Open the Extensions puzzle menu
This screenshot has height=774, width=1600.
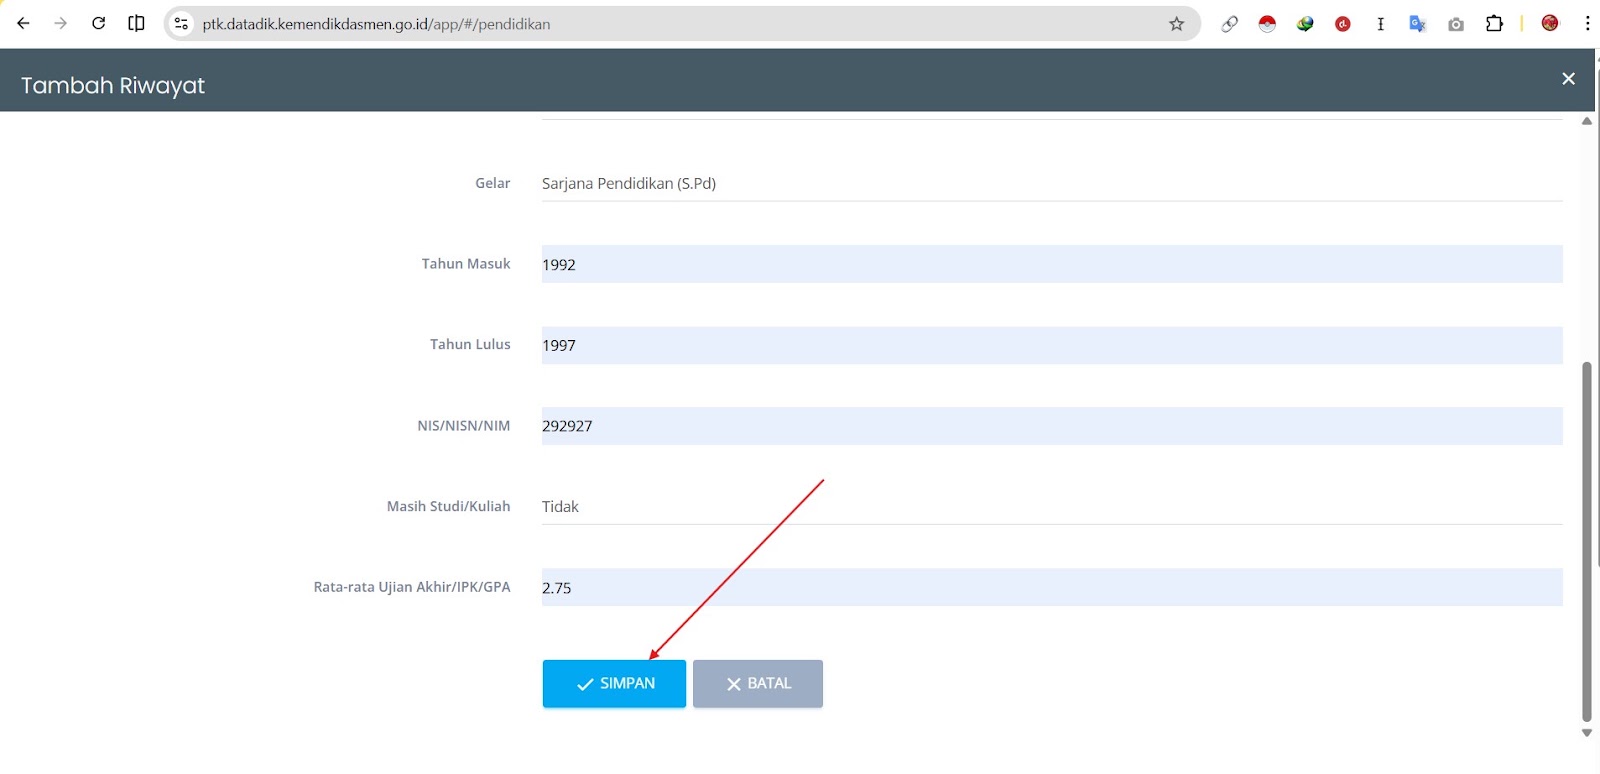1494,23
